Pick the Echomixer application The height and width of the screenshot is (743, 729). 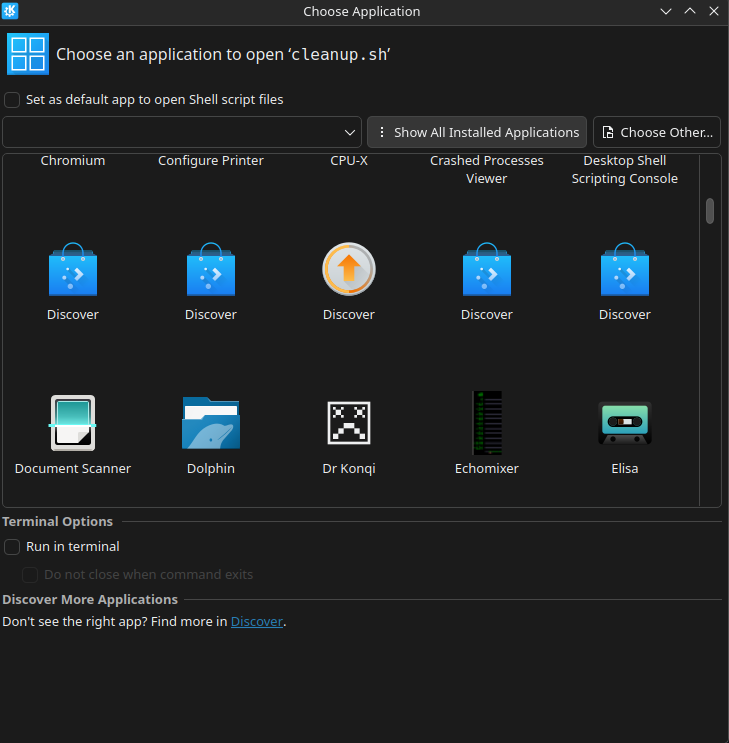487,423
